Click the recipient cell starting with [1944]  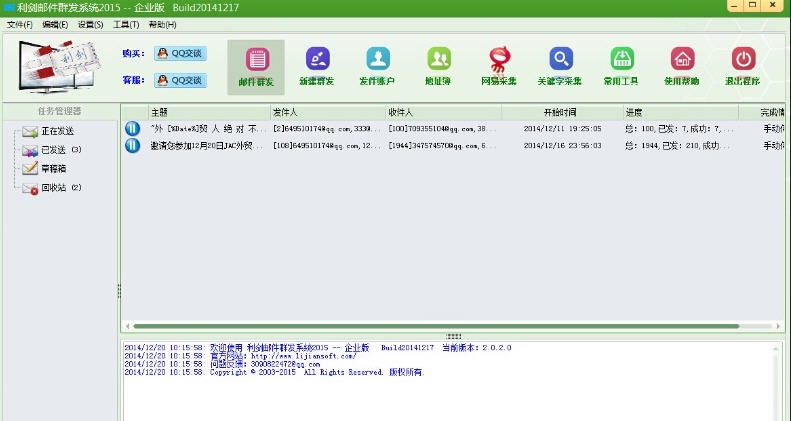(x=442, y=146)
